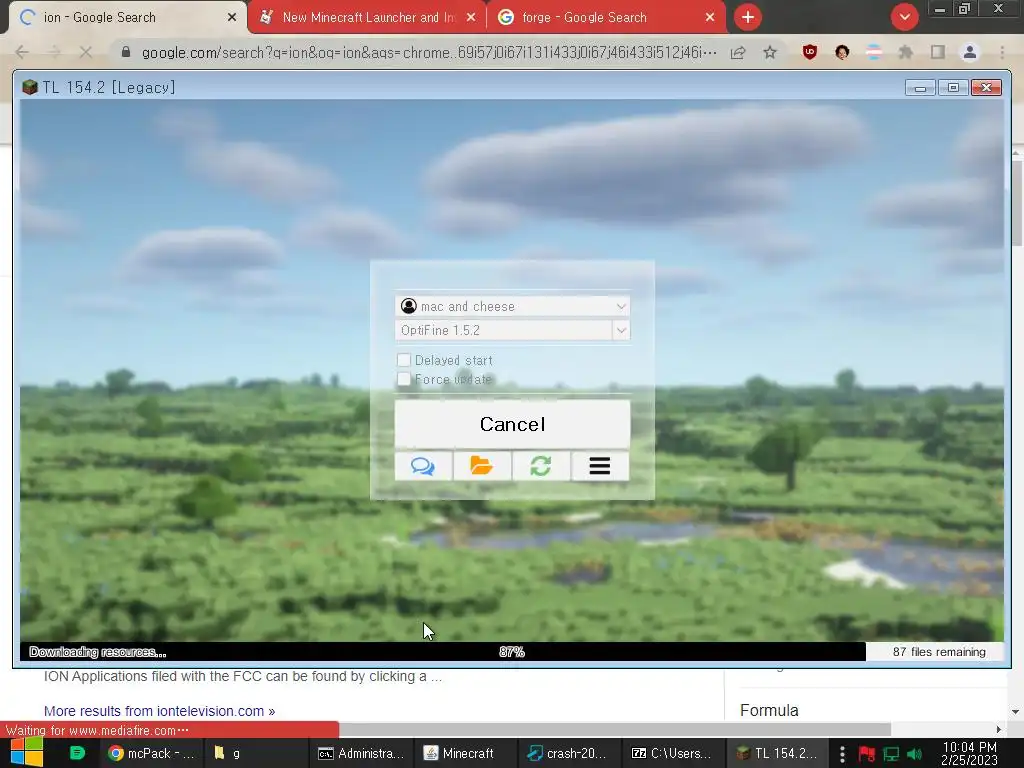Open a new browser tab
The image size is (1024, 768).
tap(748, 17)
